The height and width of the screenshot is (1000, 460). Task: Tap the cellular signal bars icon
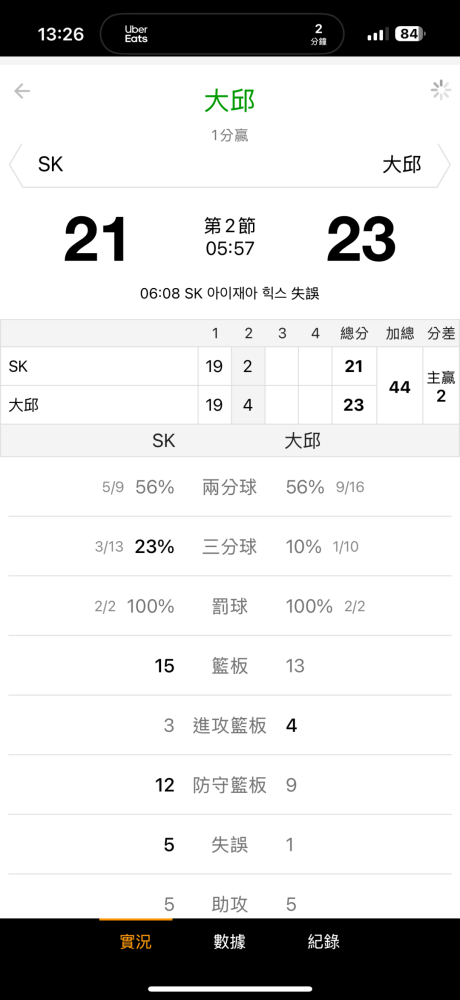coord(378,34)
